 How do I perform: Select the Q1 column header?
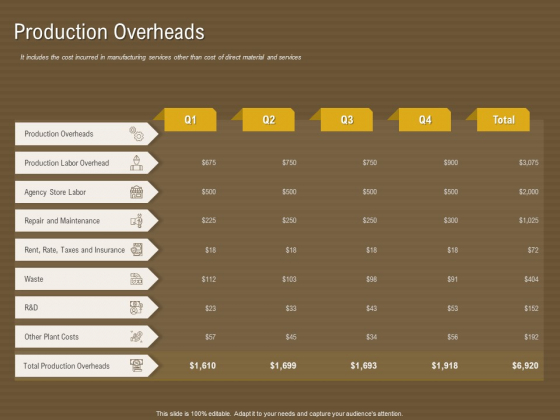click(x=190, y=120)
